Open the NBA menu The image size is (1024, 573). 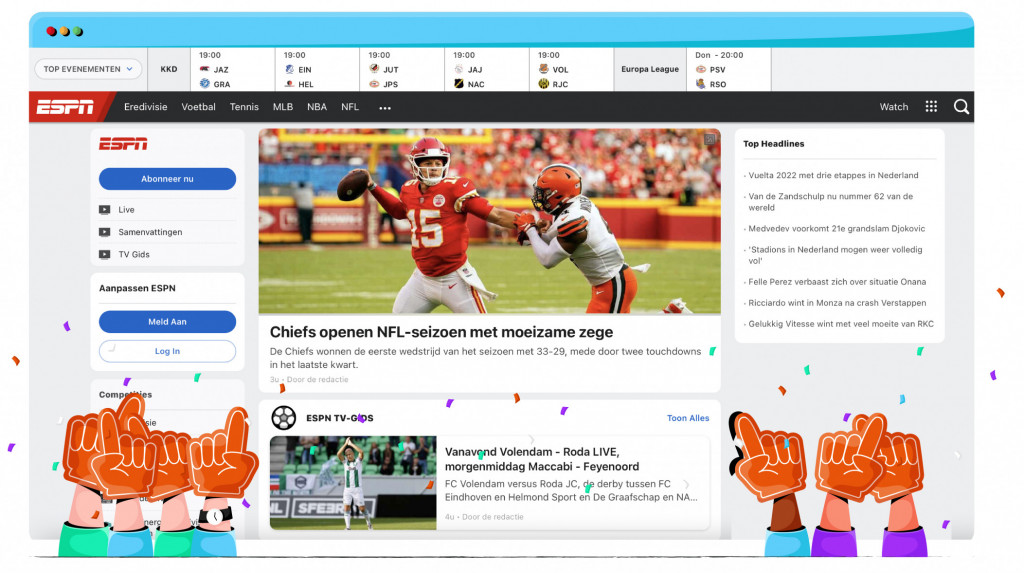tap(317, 107)
